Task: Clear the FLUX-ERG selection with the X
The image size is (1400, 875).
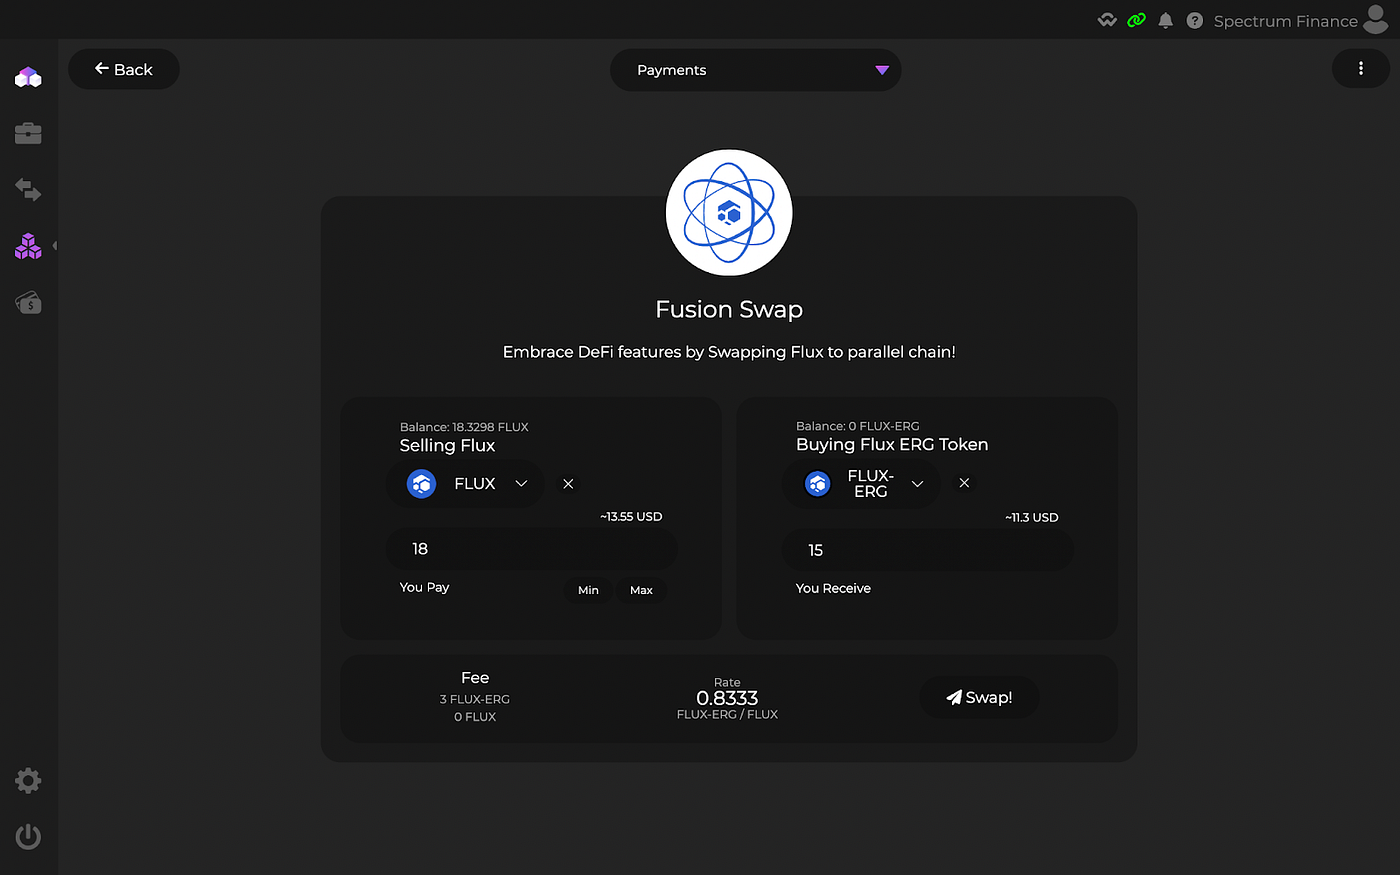Action: pyautogui.click(x=963, y=483)
